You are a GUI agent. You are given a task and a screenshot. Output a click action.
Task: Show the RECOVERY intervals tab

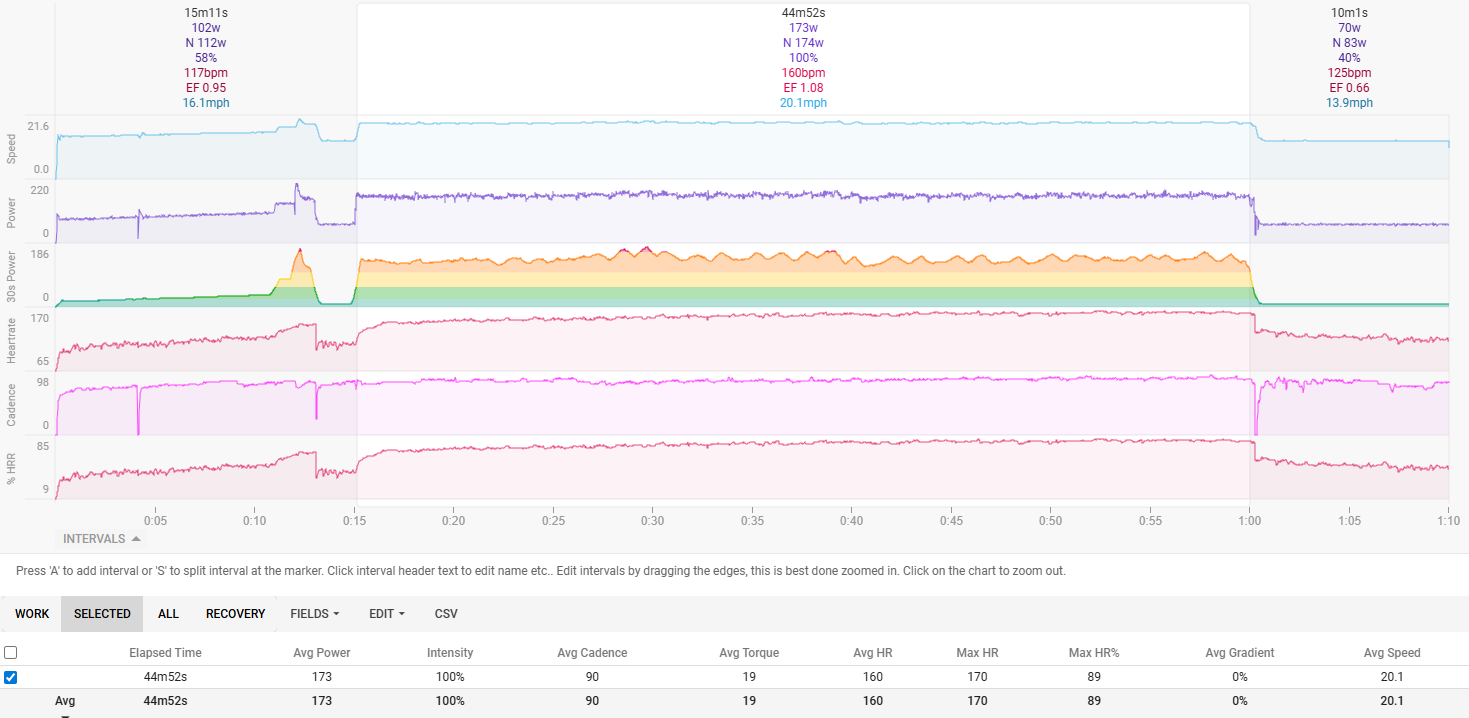pyautogui.click(x=235, y=613)
